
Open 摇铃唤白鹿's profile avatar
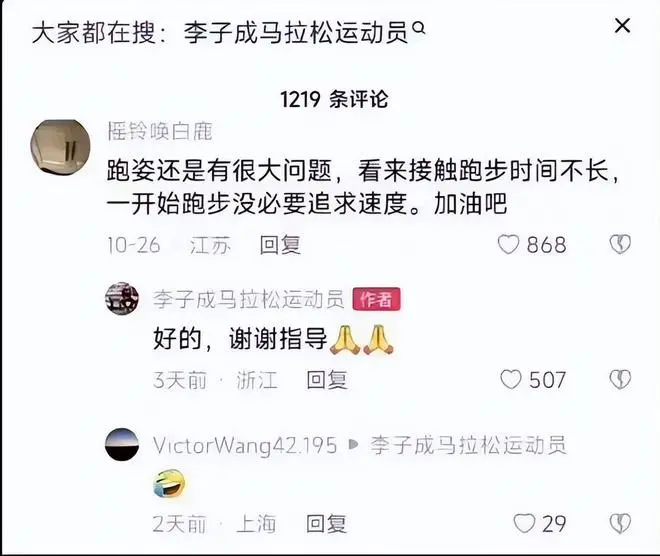point(61,148)
